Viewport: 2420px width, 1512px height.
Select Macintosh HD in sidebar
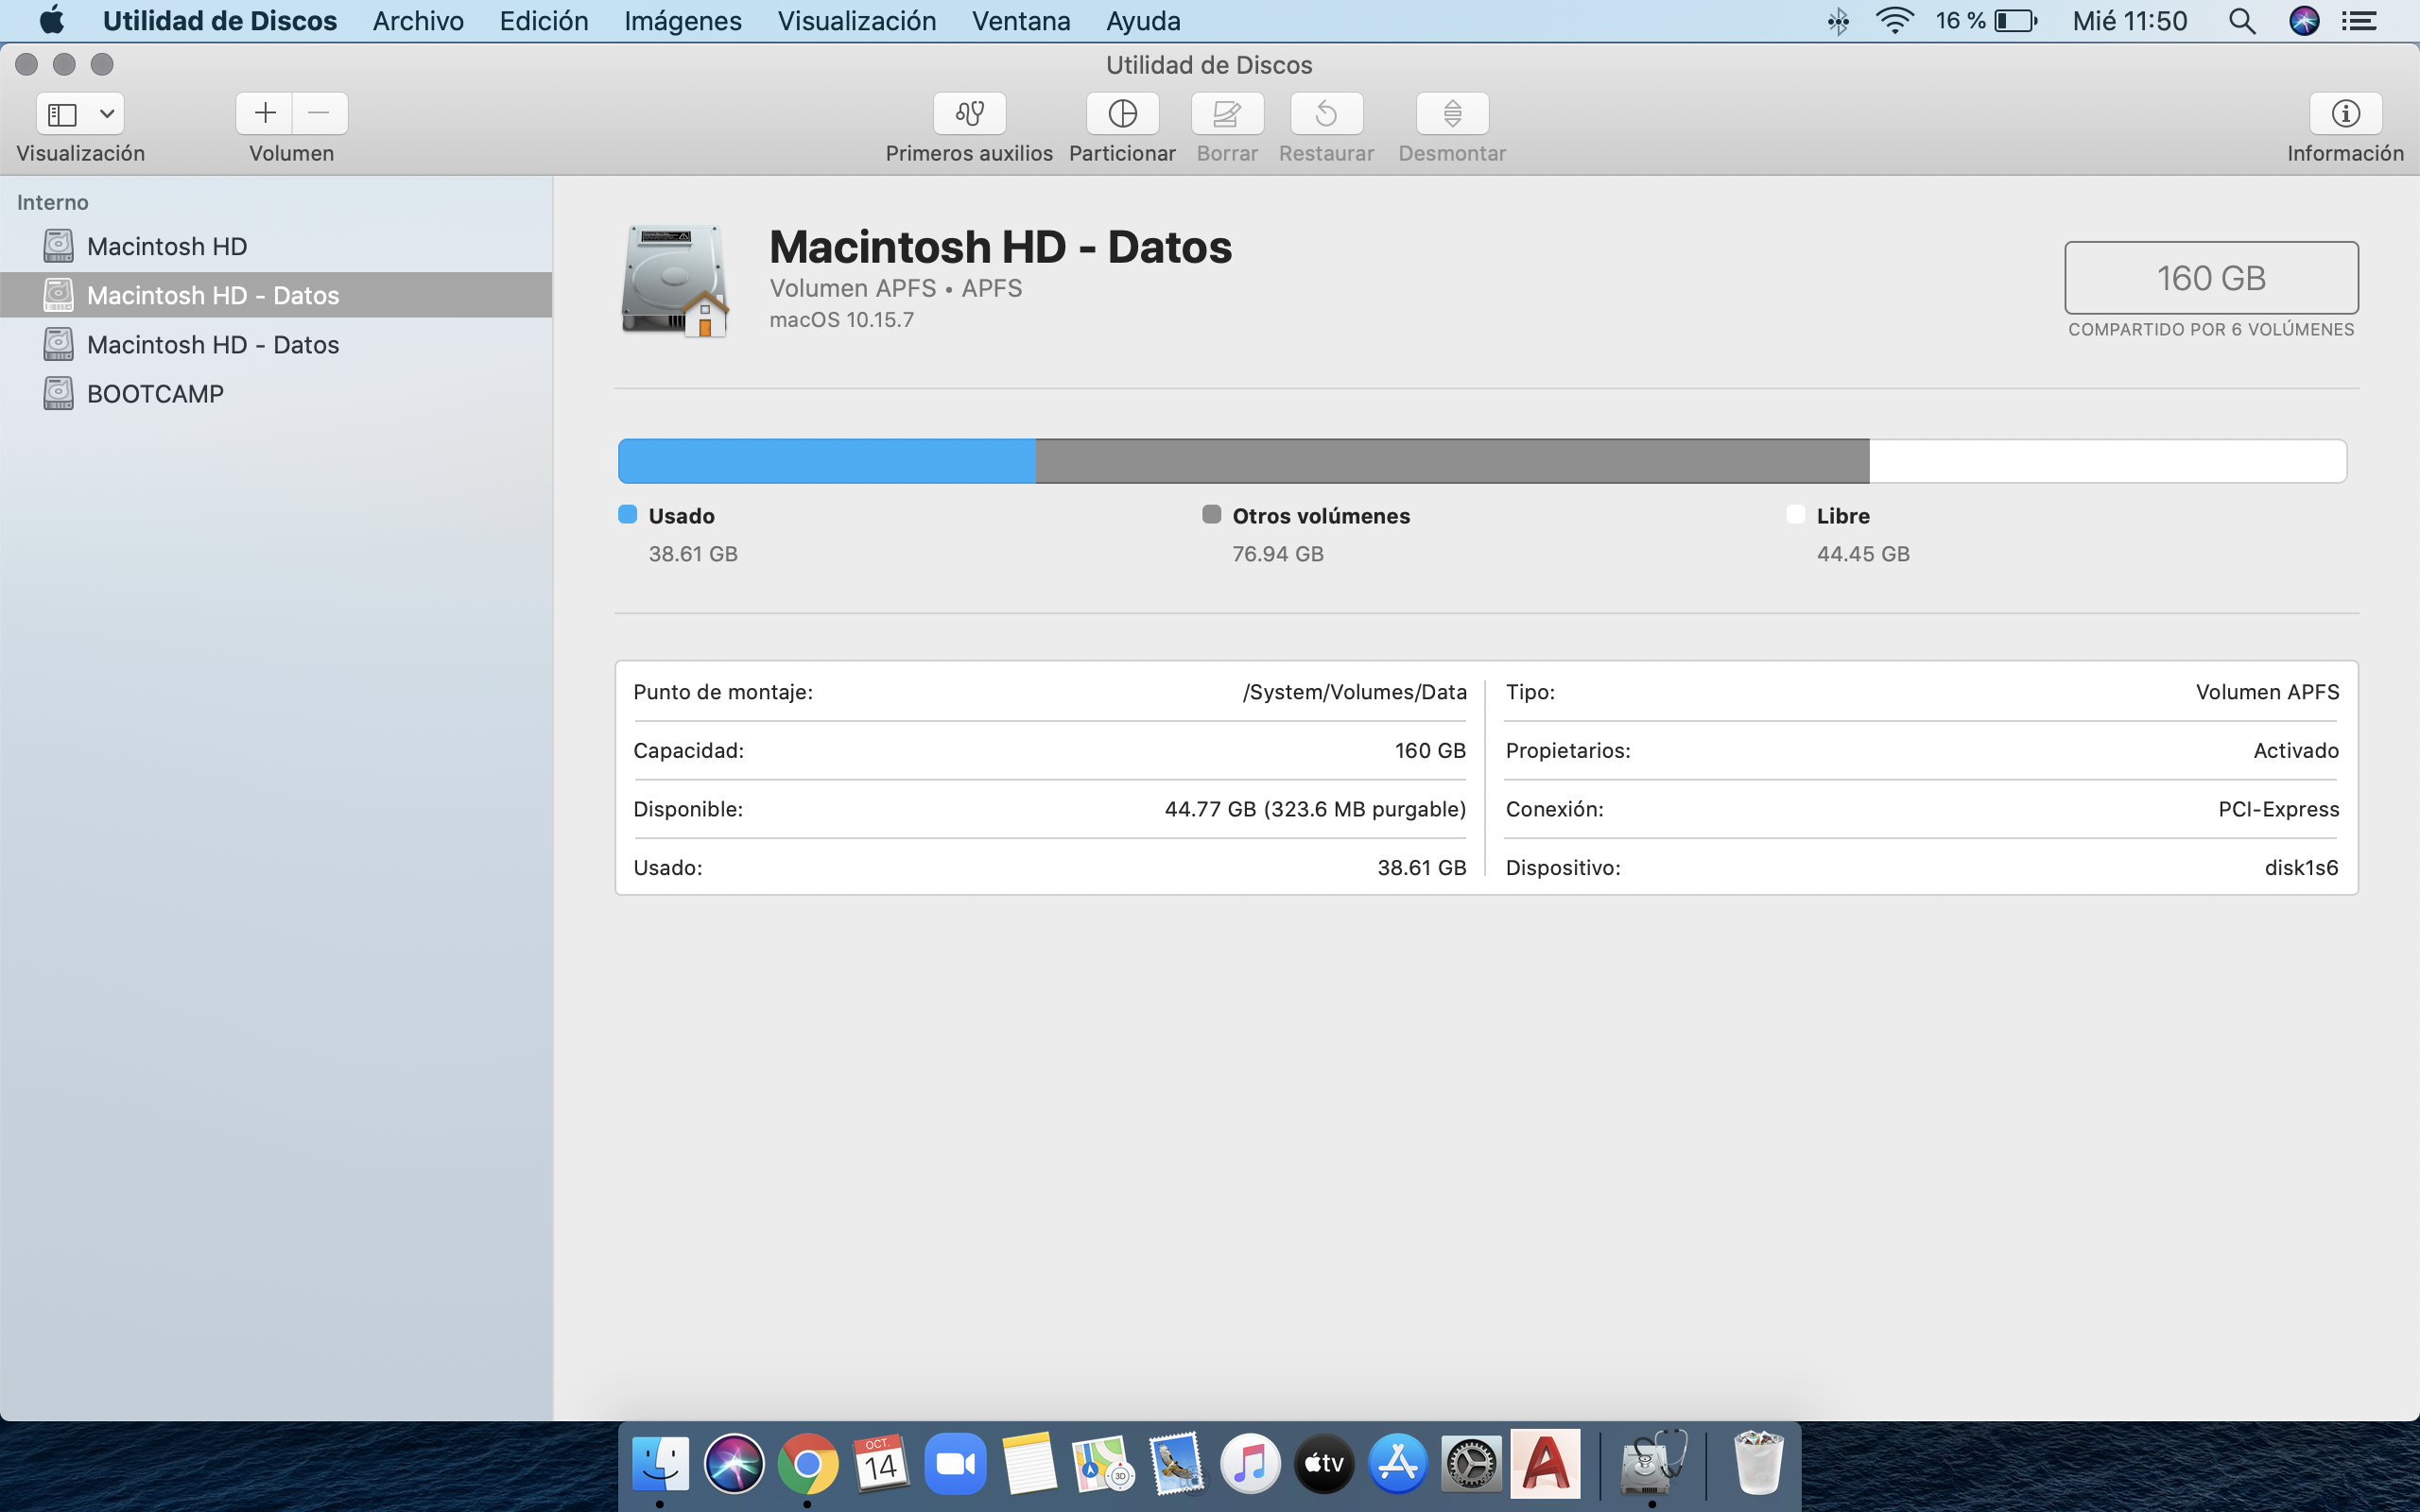point(166,246)
